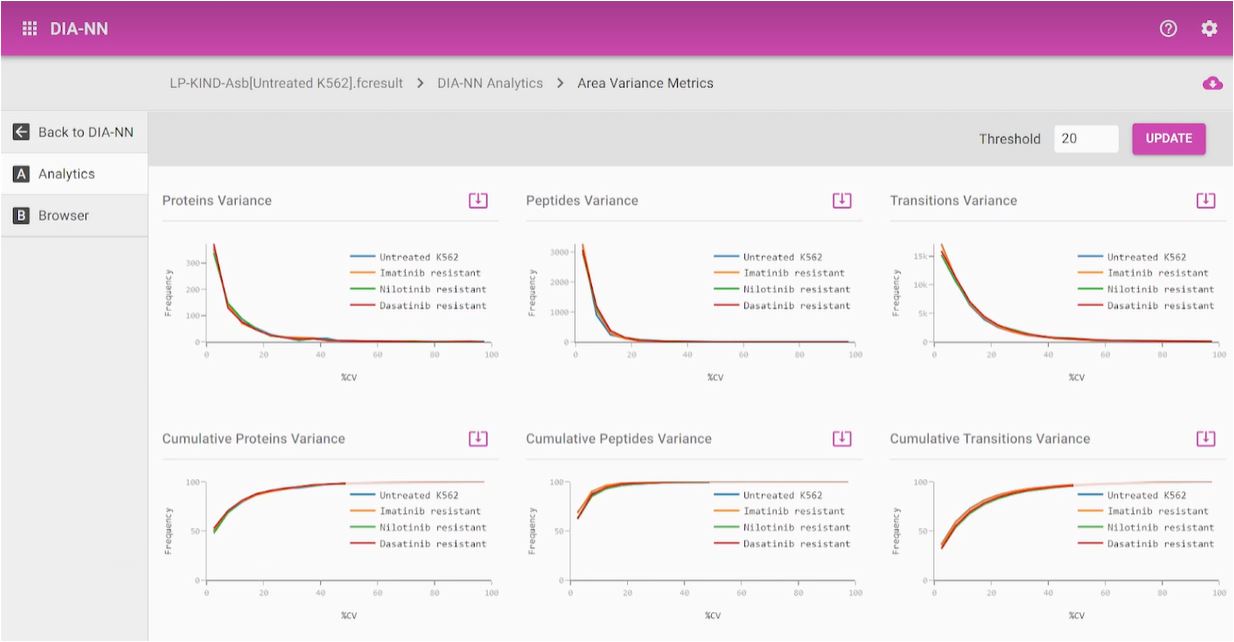The image size is (1234, 642).
Task: Download the Peptides Variance chart
Action: [842, 200]
